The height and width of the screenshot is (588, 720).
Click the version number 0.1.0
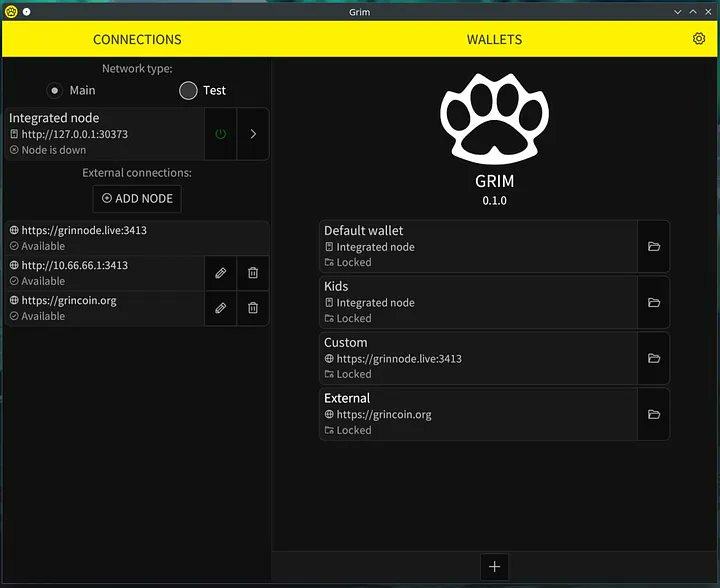click(x=495, y=201)
